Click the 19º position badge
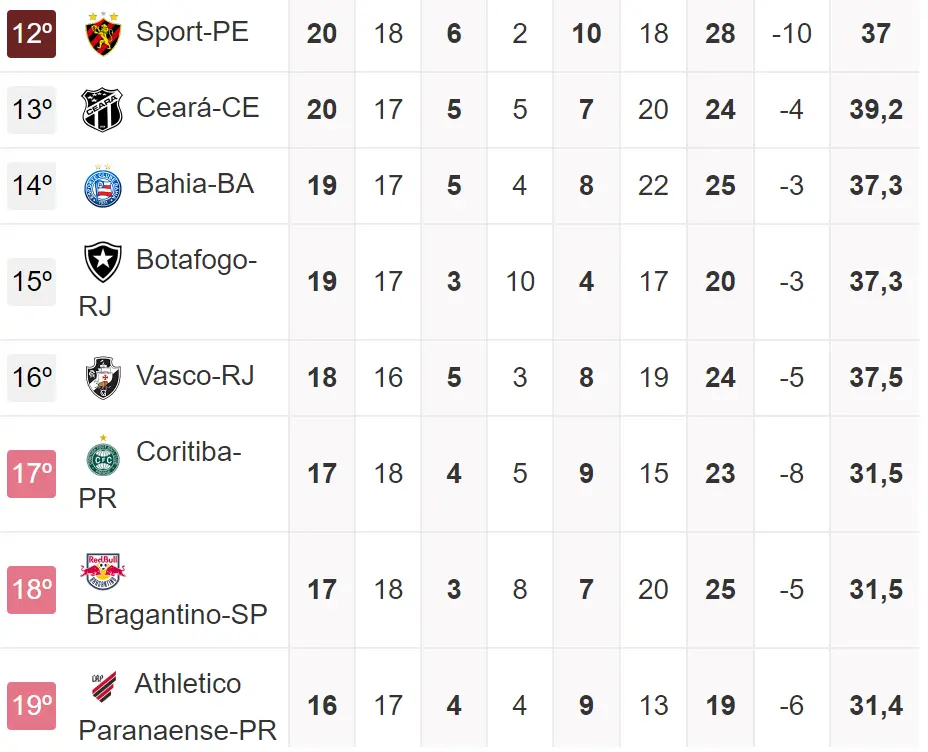 32,705
